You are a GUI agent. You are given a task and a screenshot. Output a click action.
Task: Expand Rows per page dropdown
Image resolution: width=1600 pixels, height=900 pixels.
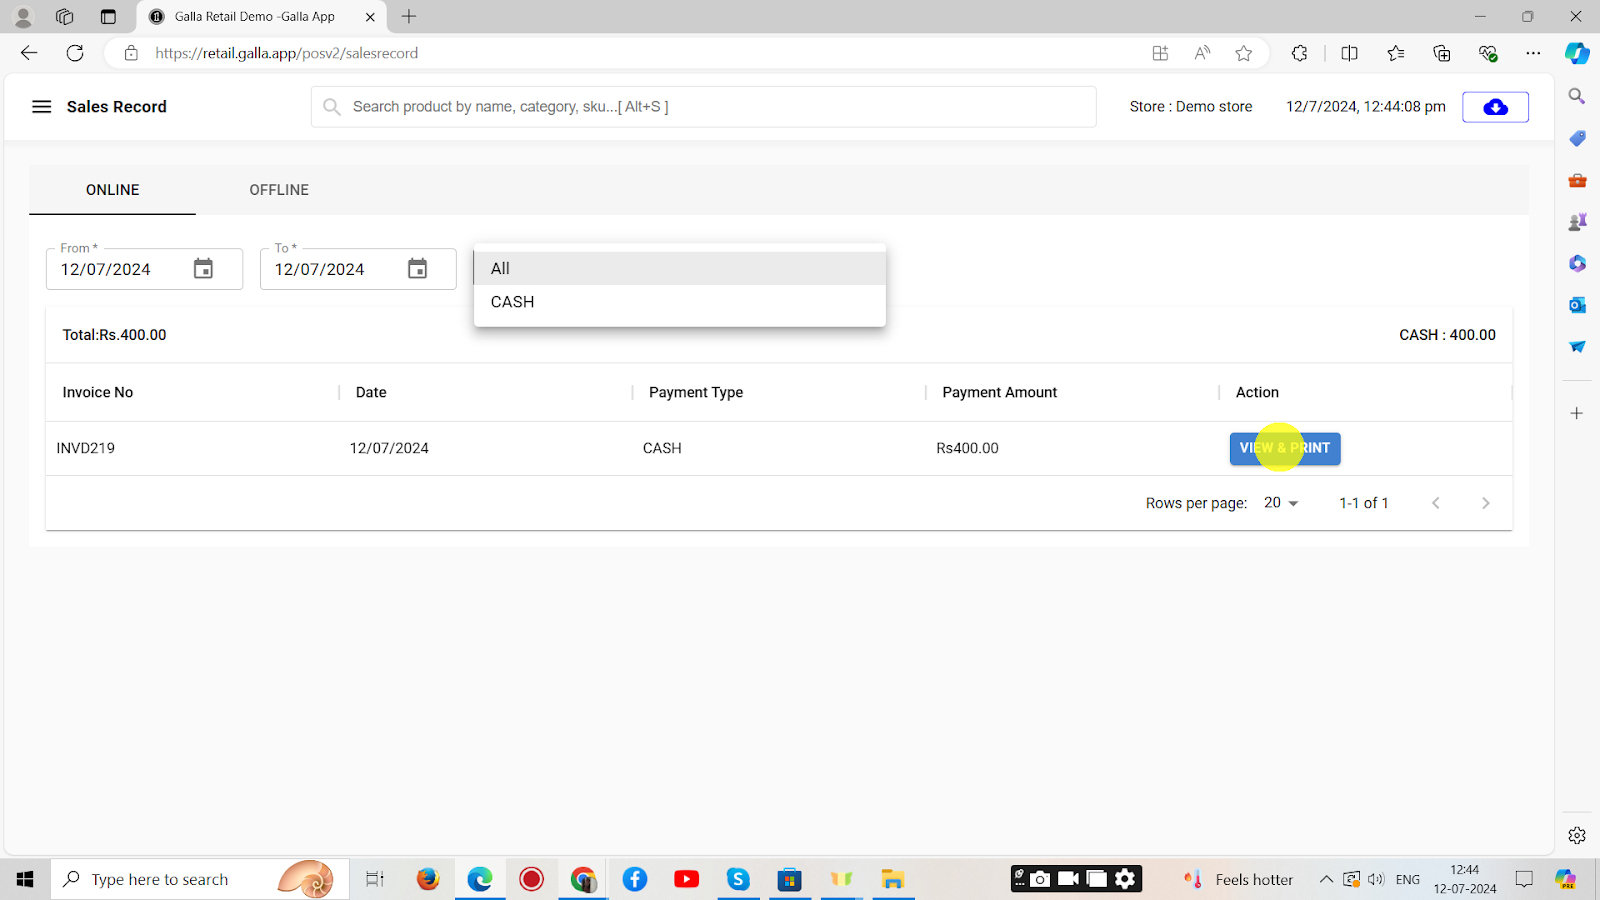[x=1281, y=503]
